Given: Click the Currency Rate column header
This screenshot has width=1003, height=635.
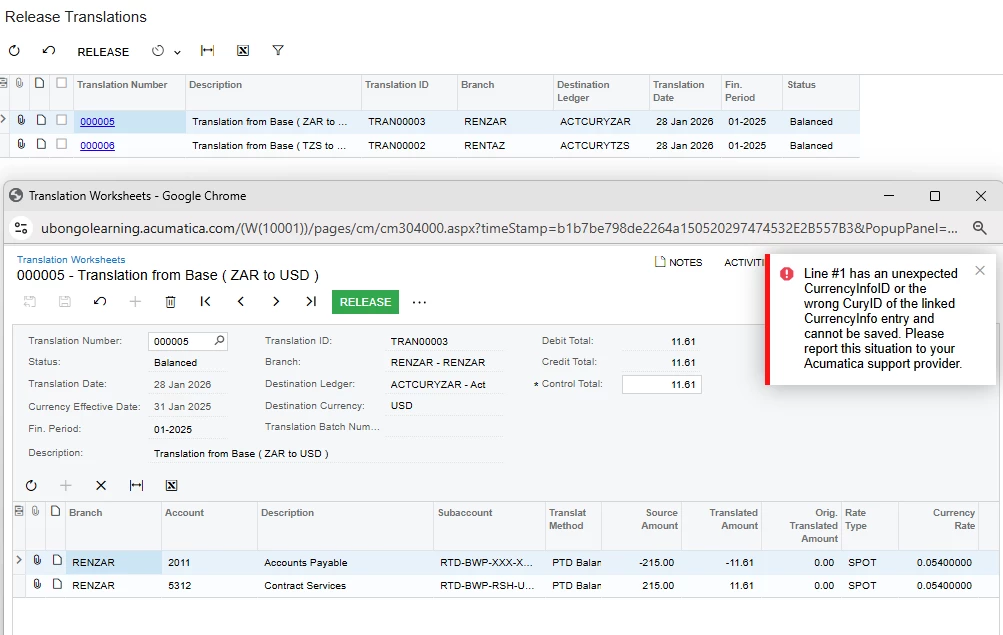Looking at the screenshot, I should [x=953, y=519].
